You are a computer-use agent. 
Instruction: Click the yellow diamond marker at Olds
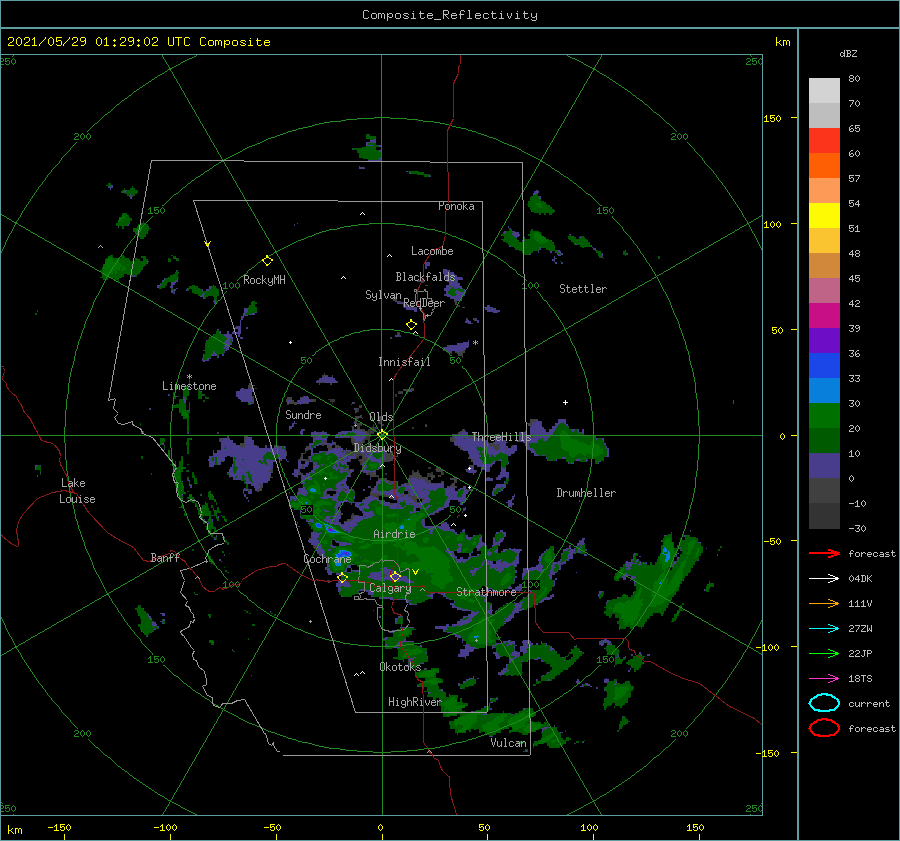tap(382, 435)
